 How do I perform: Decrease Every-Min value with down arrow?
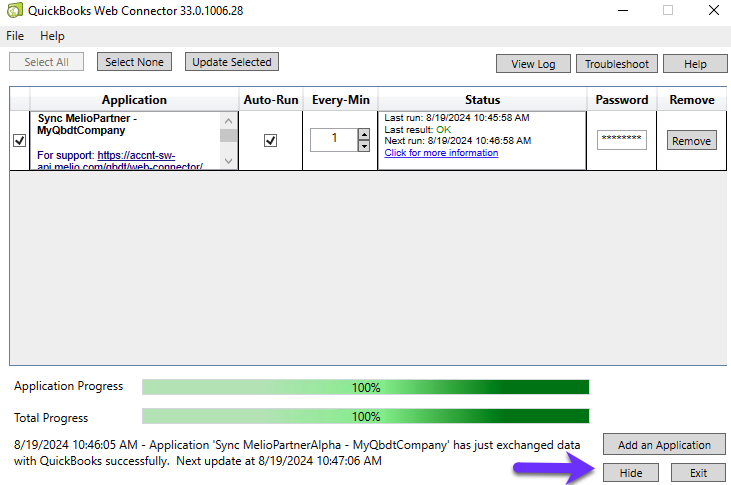coord(364,146)
